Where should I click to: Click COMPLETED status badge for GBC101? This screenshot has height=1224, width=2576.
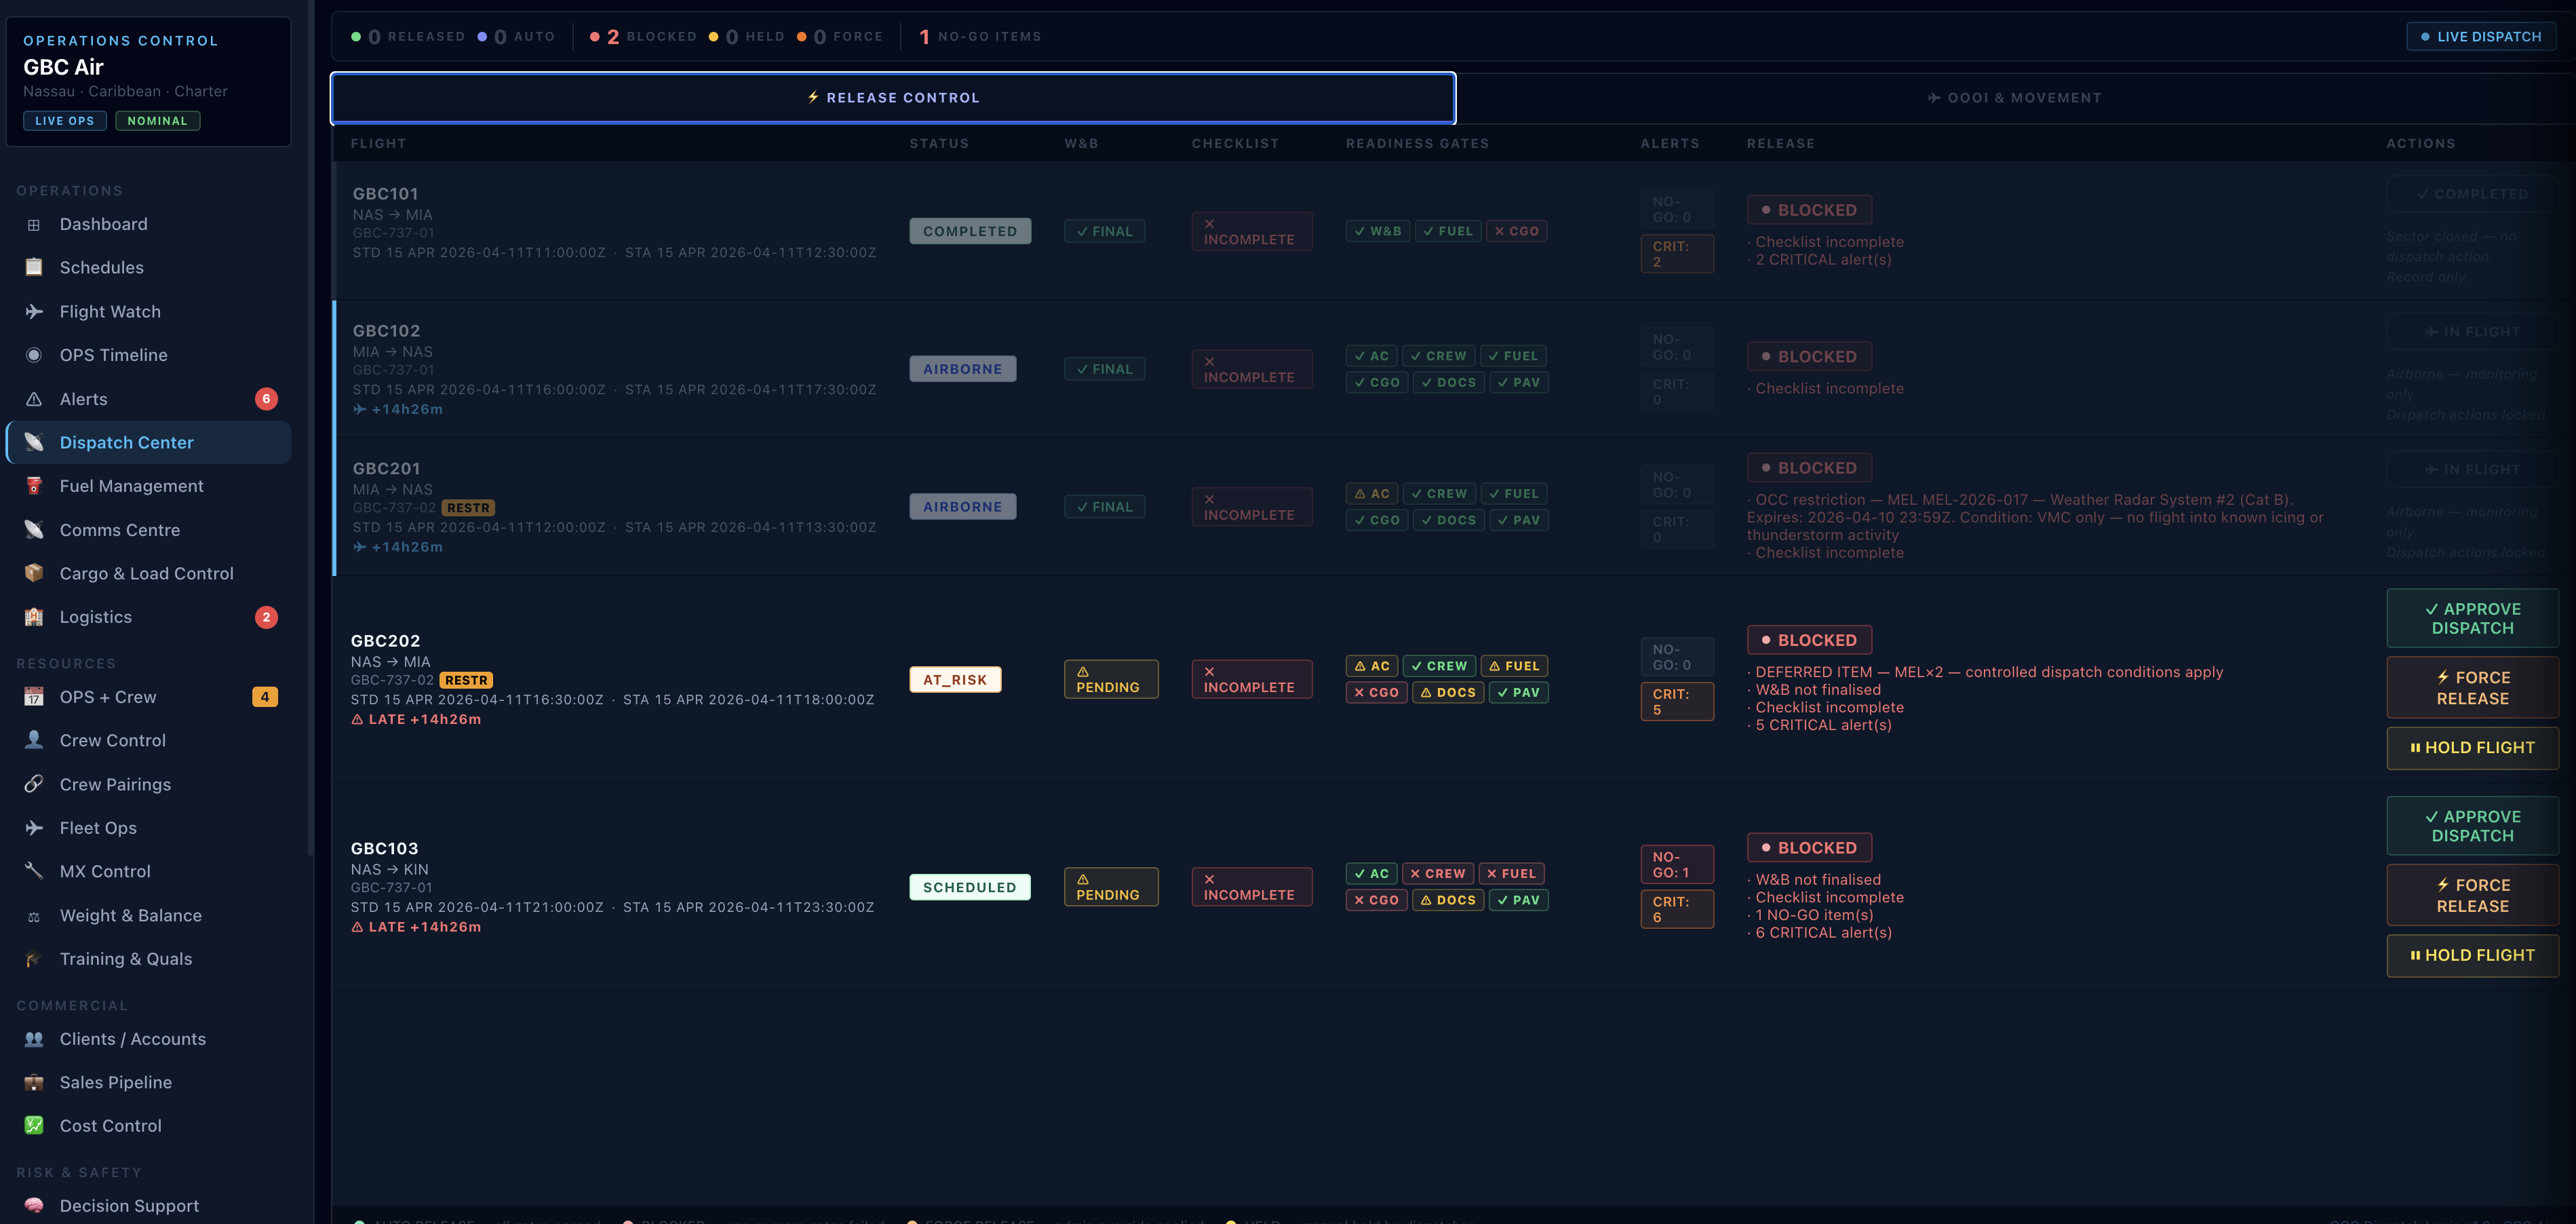coord(970,231)
